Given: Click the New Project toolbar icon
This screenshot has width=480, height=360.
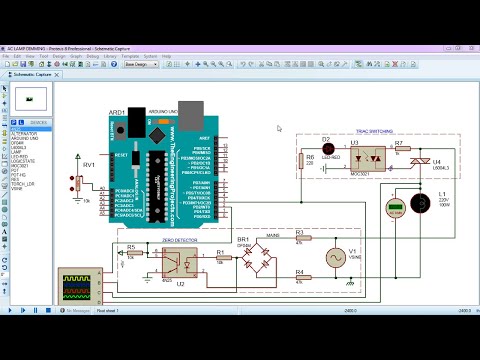Looking at the screenshot, I should click(x=7, y=64).
